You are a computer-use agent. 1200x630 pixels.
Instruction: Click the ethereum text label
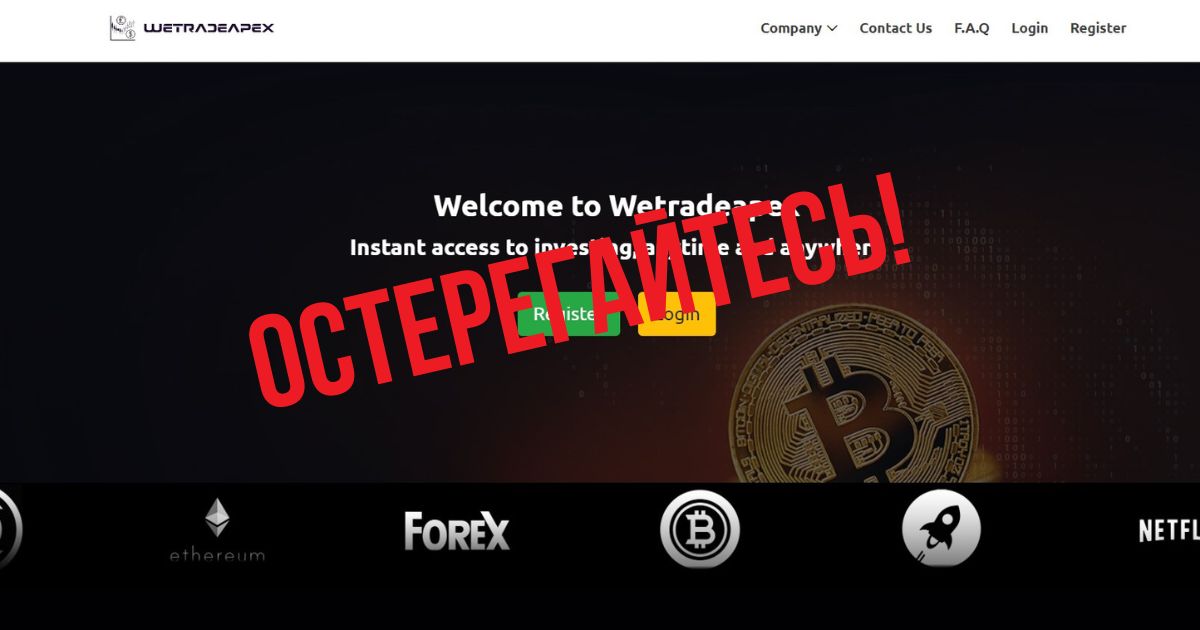(217, 554)
